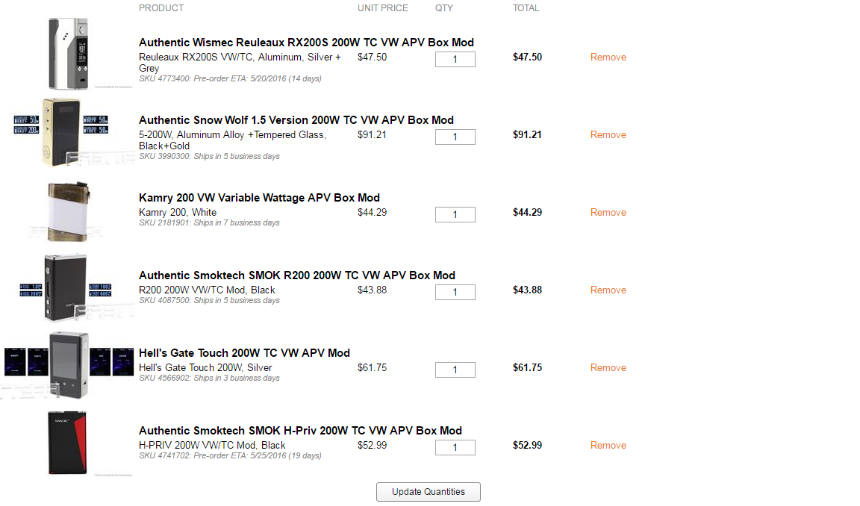Focus quantity box for SMOK H-Priv
The width and height of the screenshot is (860, 506).
pyautogui.click(x=455, y=447)
